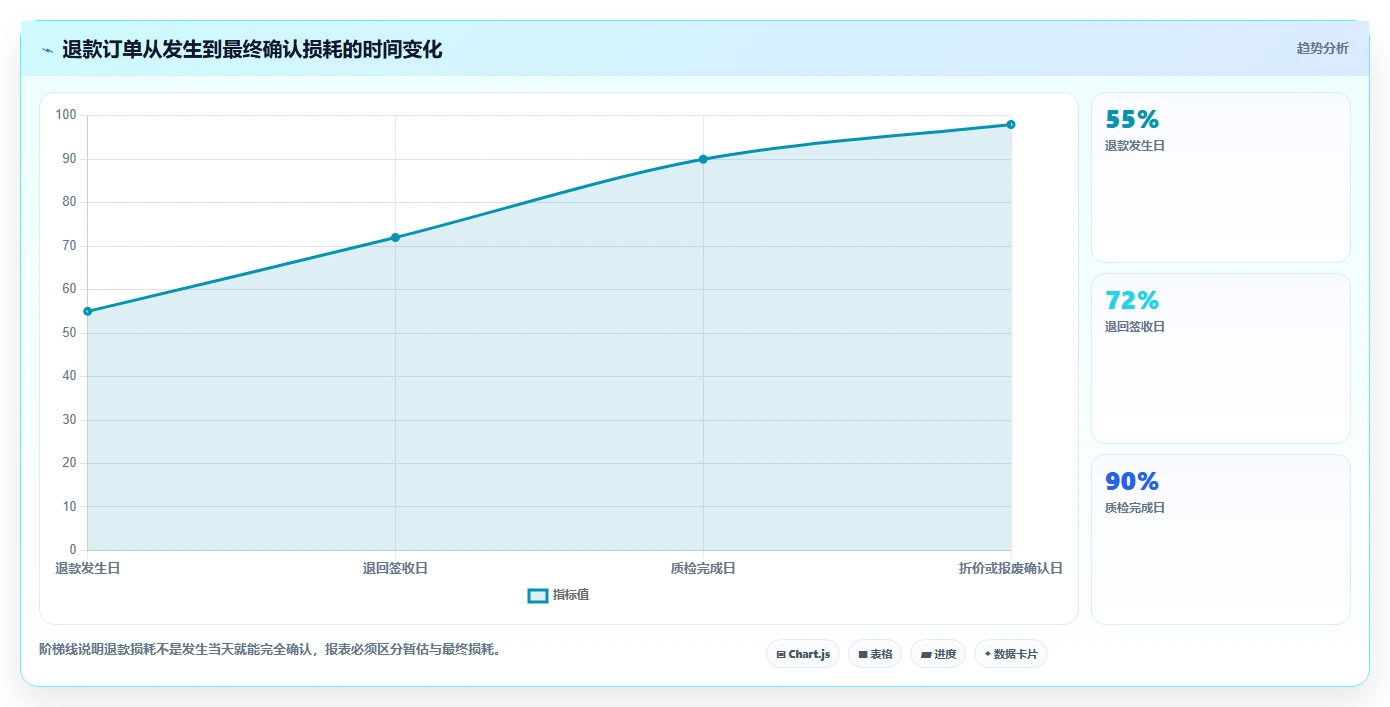Click y-axis value 50
1390x707 pixels.
pyautogui.click(x=69, y=332)
